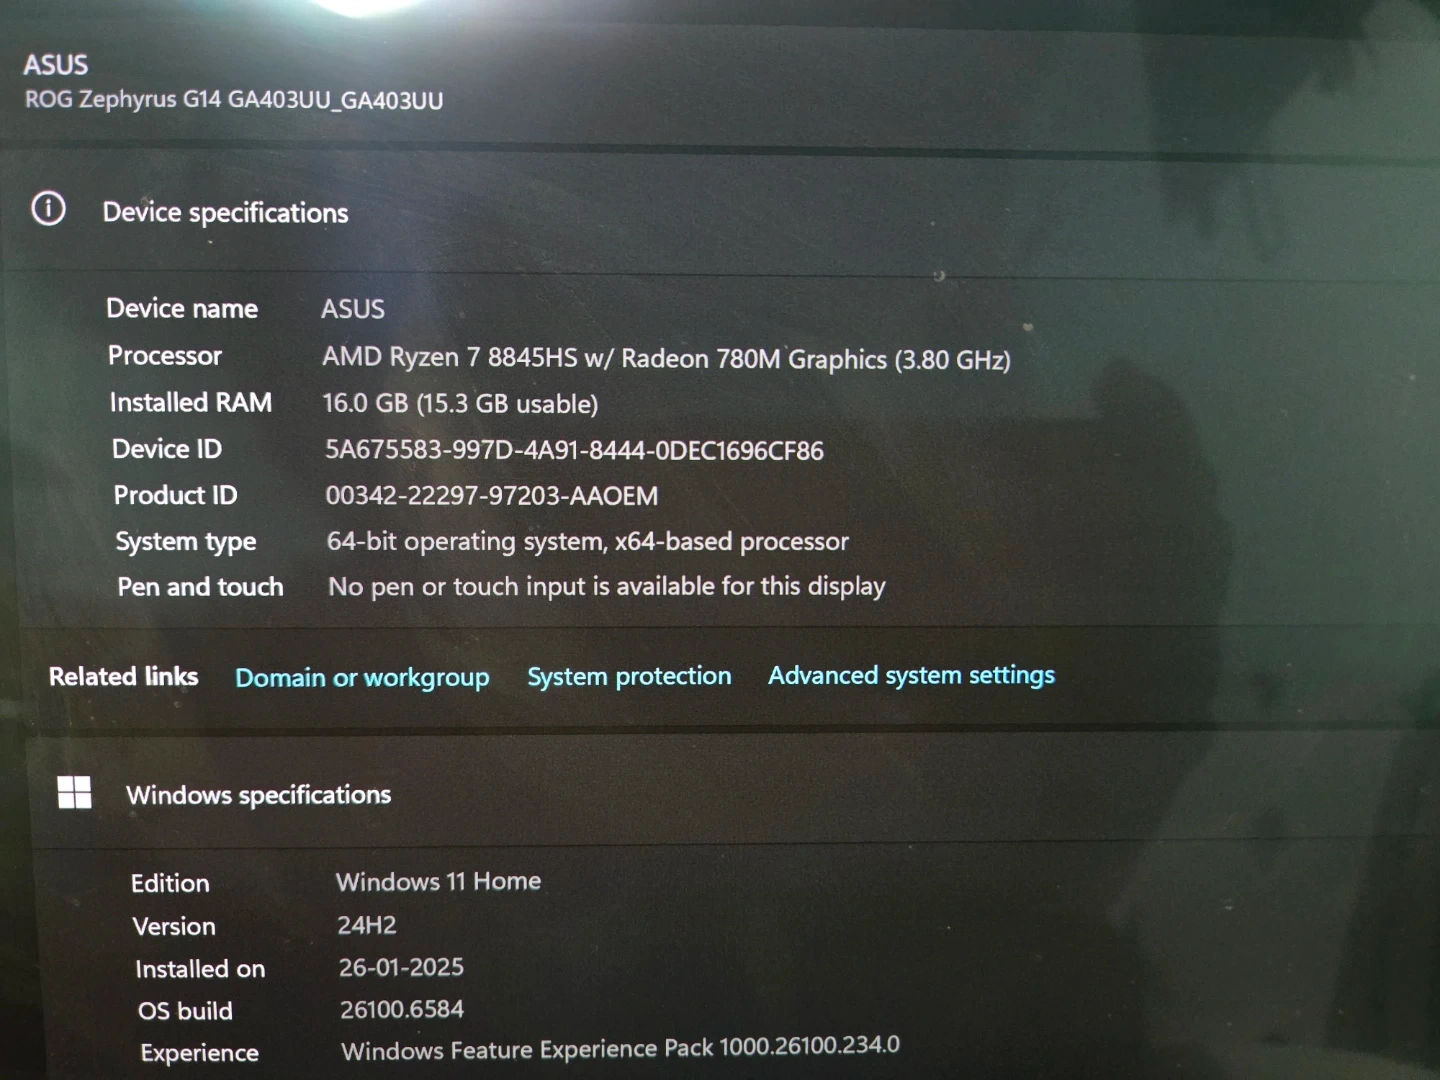Click the Device ID value string
The height and width of the screenshot is (1080, 1440).
(x=574, y=450)
